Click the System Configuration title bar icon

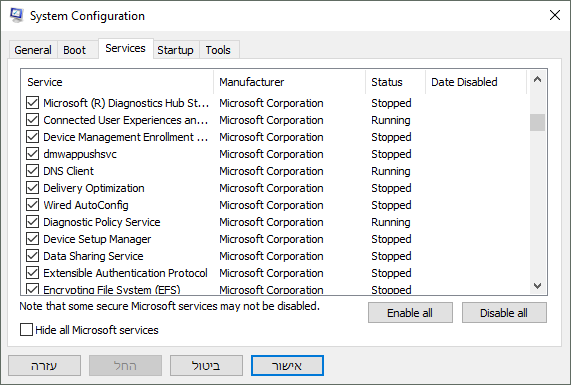click(x=16, y=16)
